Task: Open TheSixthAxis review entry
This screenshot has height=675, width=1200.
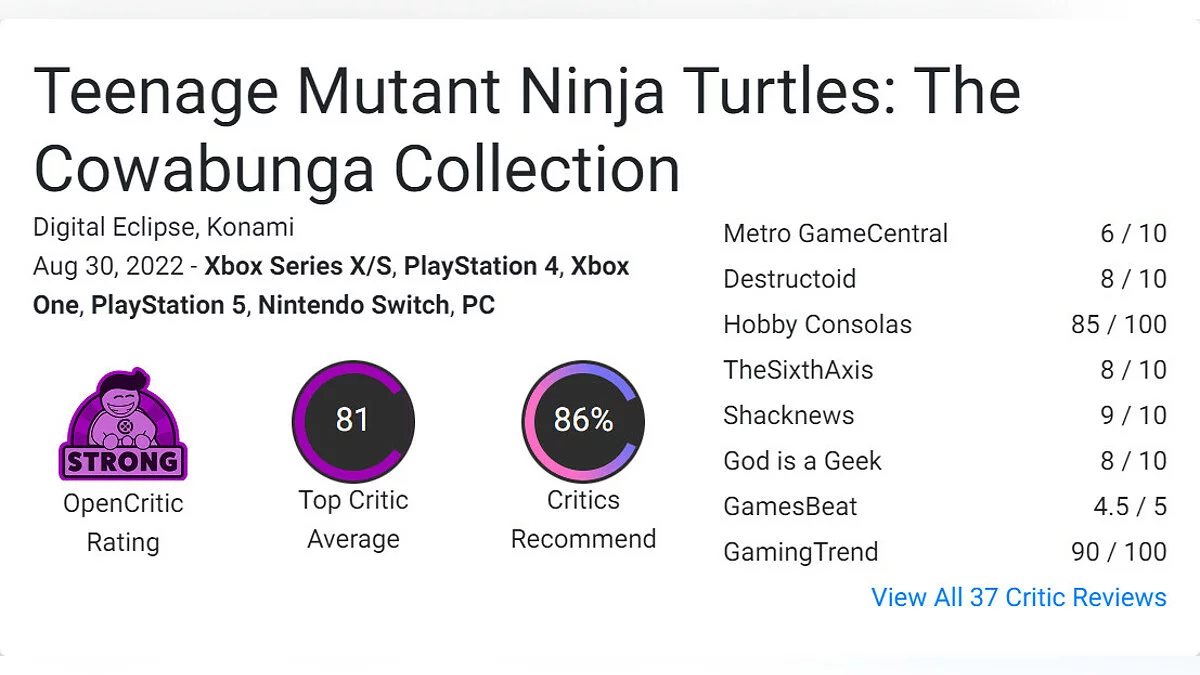Action: (798, 370)
